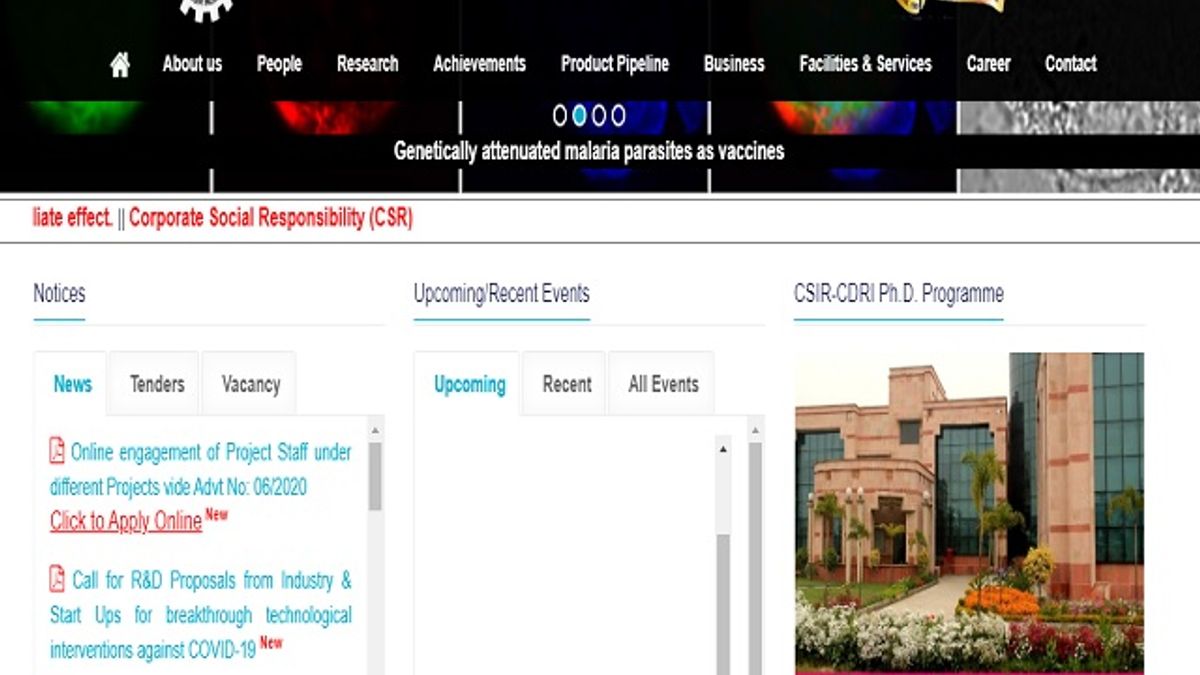The height and width of the screenshot is (675, 1200).
Task: Select fourth carousel slide indicator dot
Action: coord(618,116)
